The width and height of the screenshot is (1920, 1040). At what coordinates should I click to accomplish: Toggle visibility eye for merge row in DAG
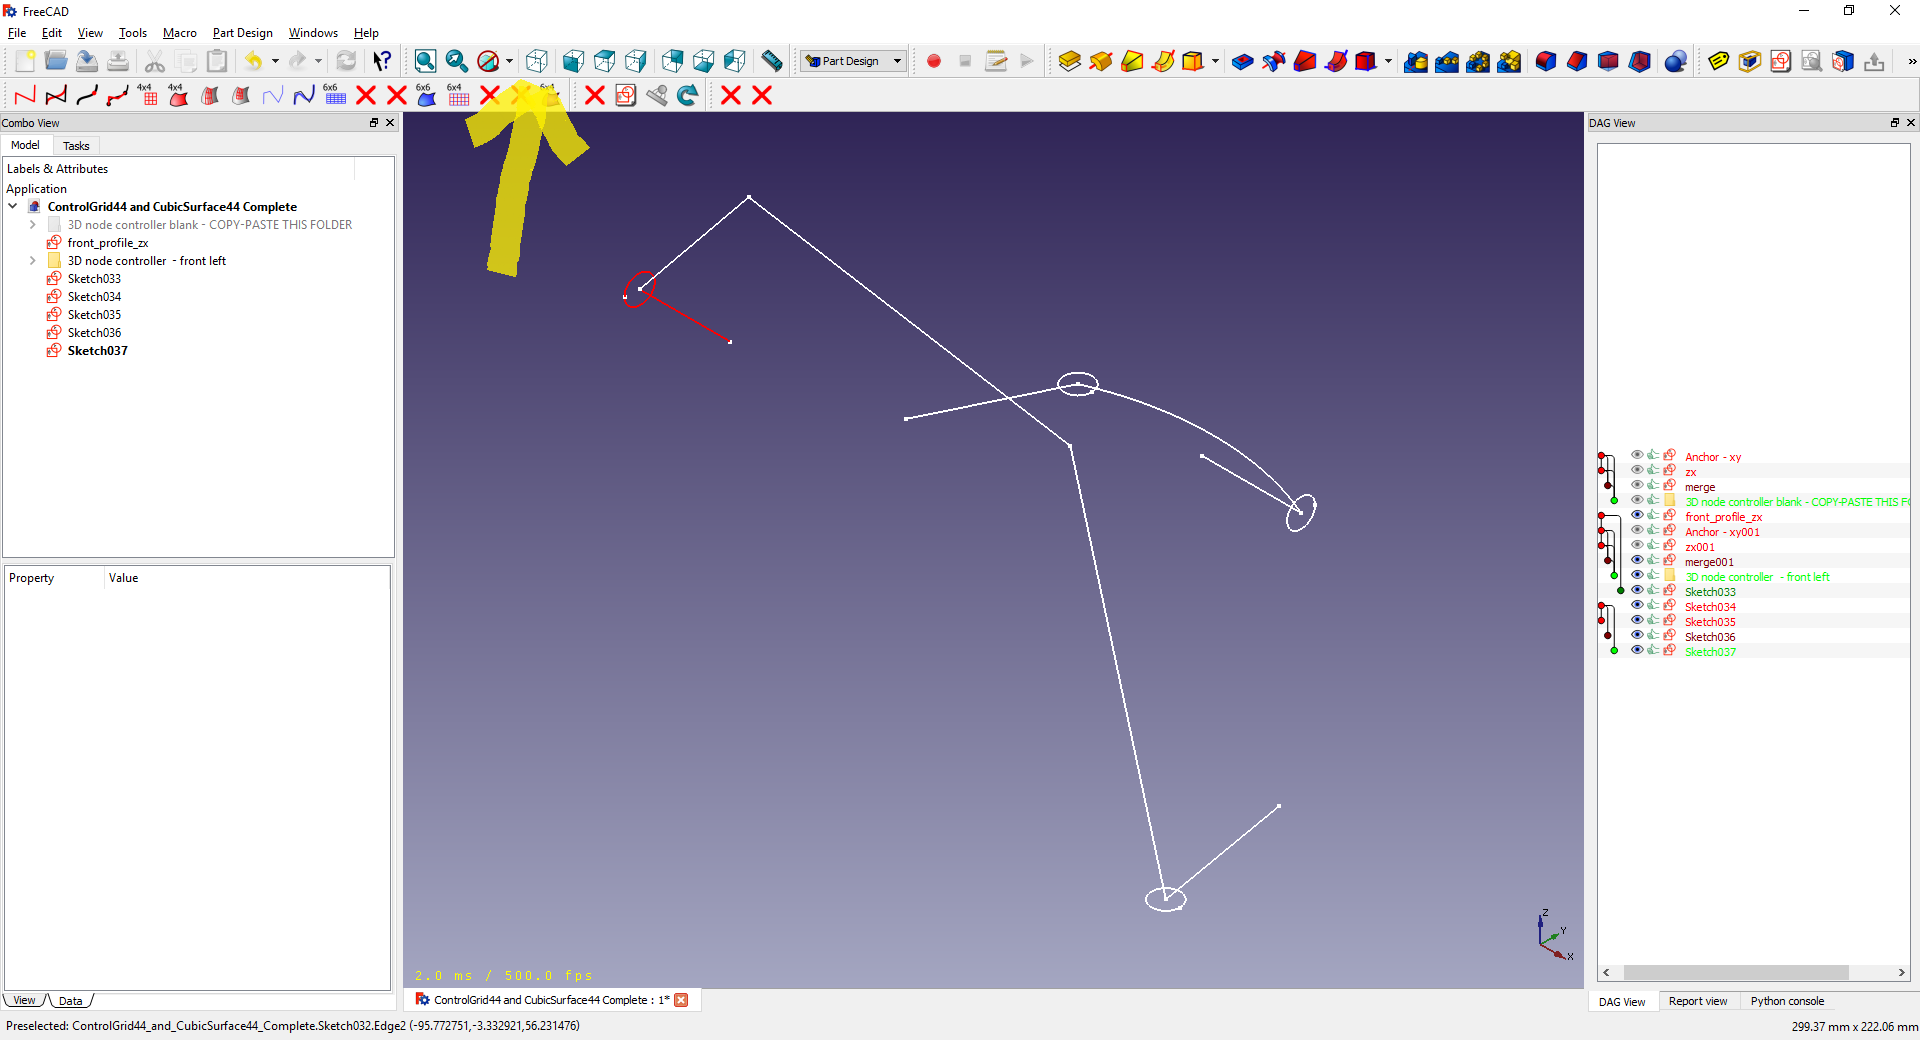pyautogui.click(x=1637, y=485)
